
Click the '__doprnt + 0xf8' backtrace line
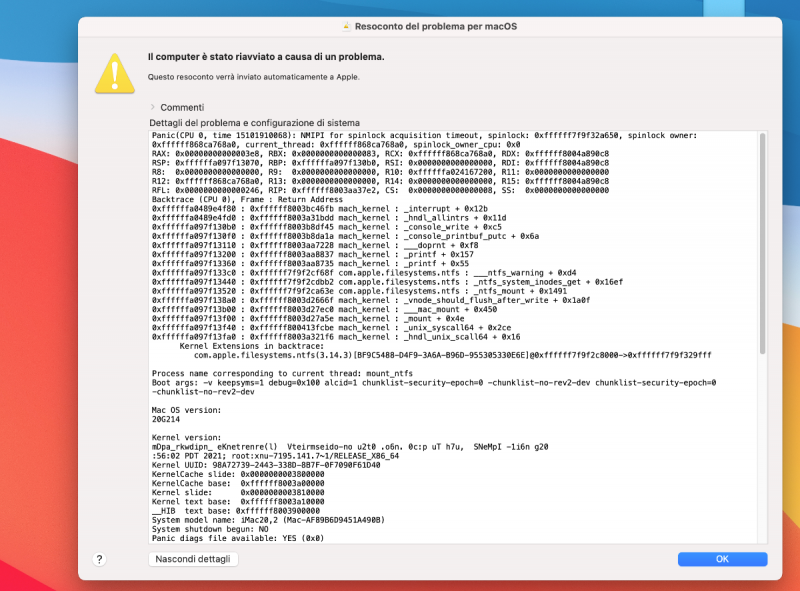[315, 245]
